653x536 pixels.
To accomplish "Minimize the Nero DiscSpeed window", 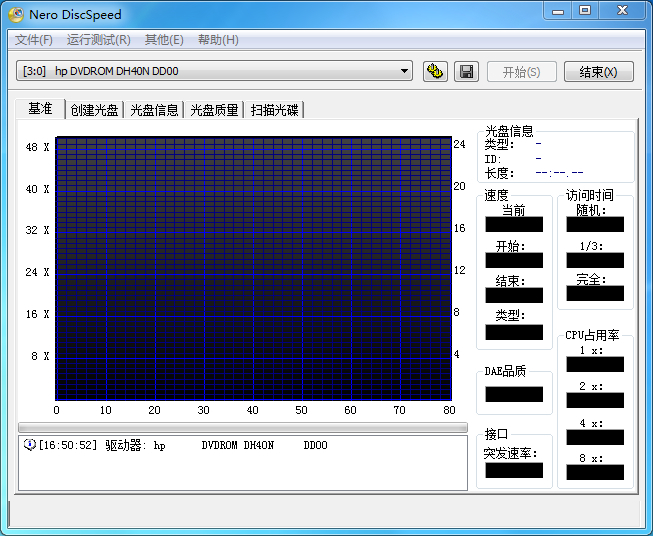I will click(x=558, y=10).
